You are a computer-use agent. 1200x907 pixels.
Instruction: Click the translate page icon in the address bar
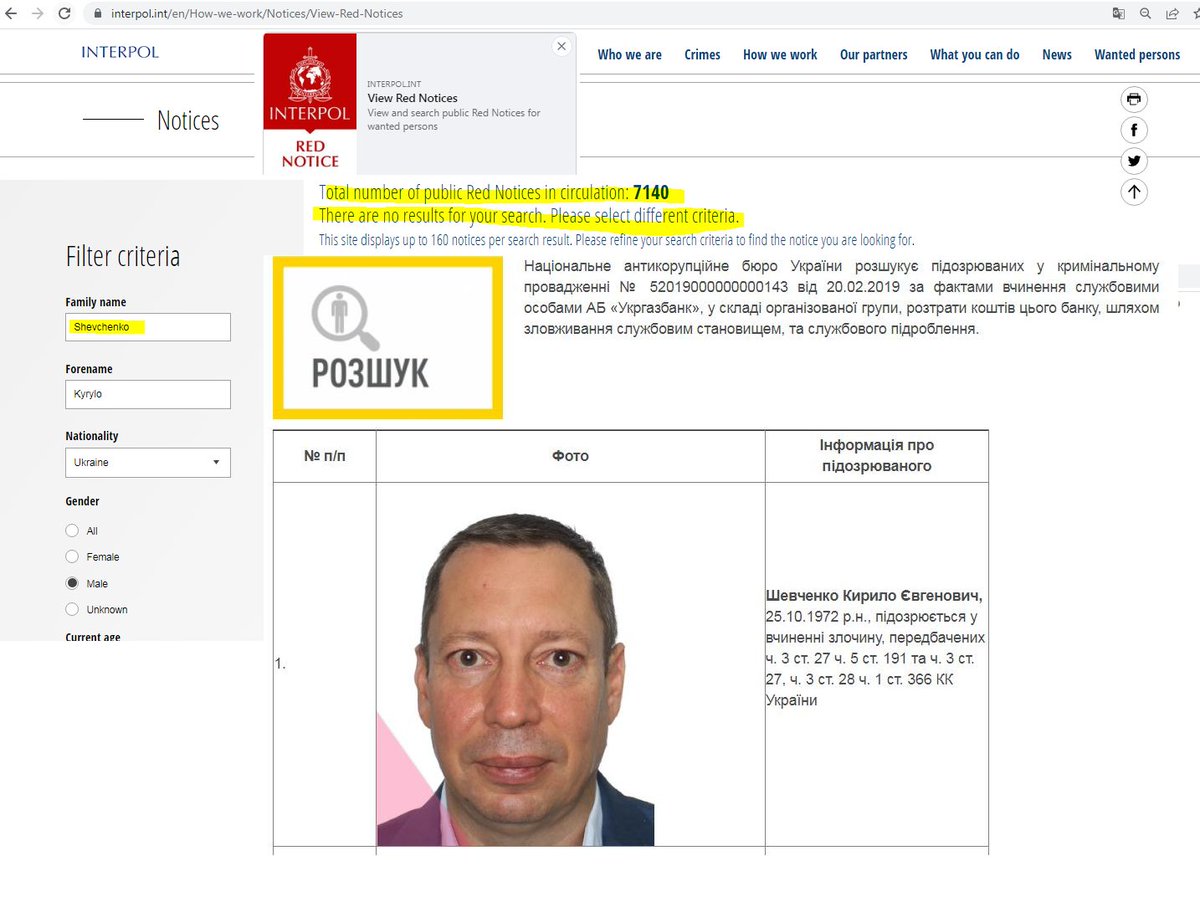click(1119, 14)
